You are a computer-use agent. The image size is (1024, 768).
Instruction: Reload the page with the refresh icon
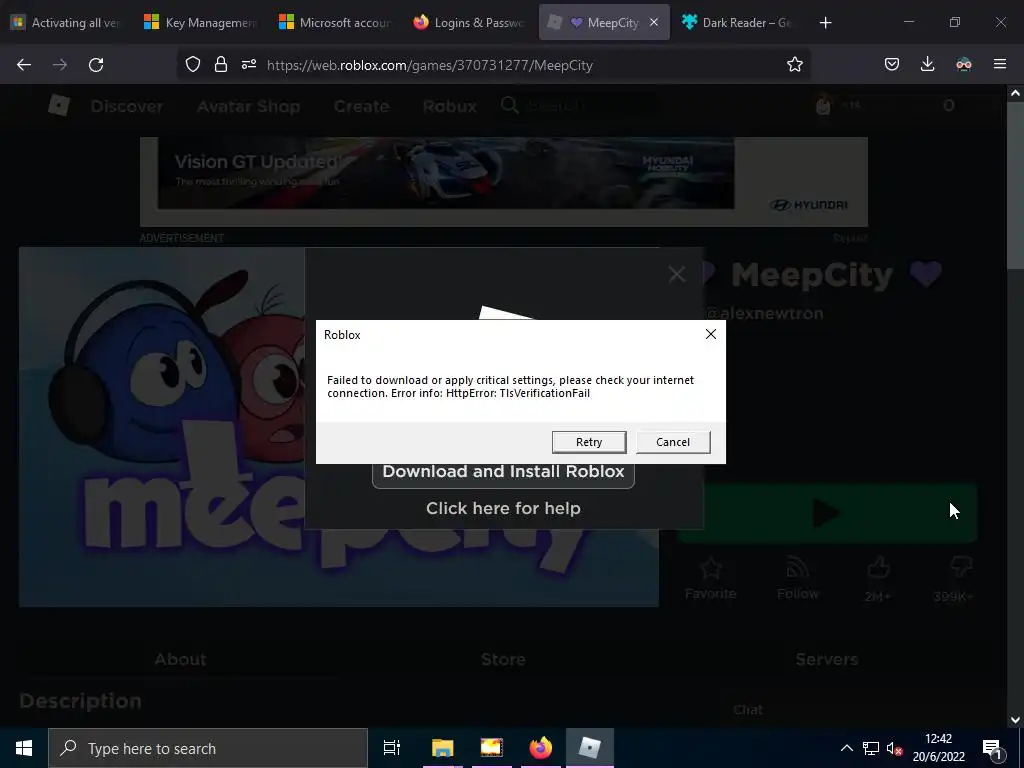click(x=96, y=65)
